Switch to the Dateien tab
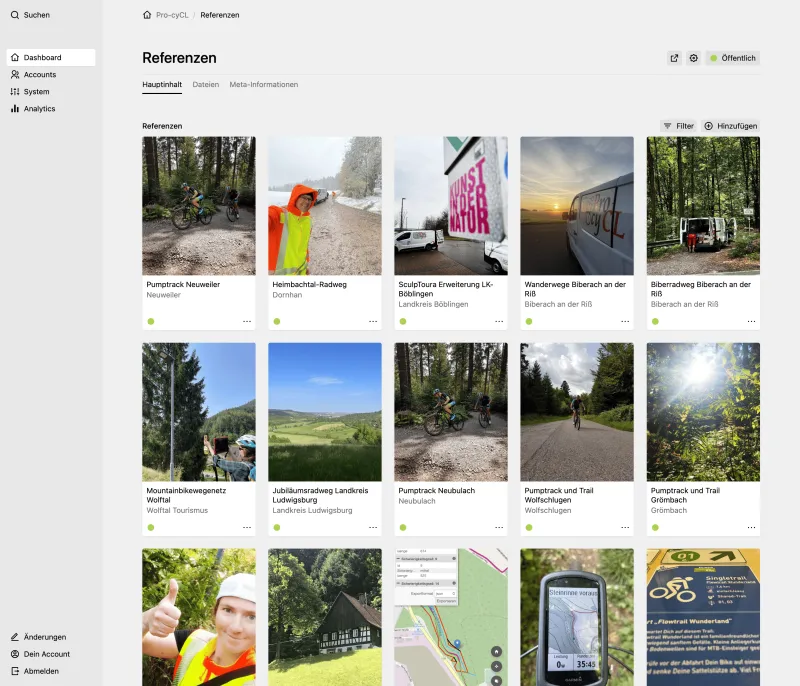 [205, 85]
